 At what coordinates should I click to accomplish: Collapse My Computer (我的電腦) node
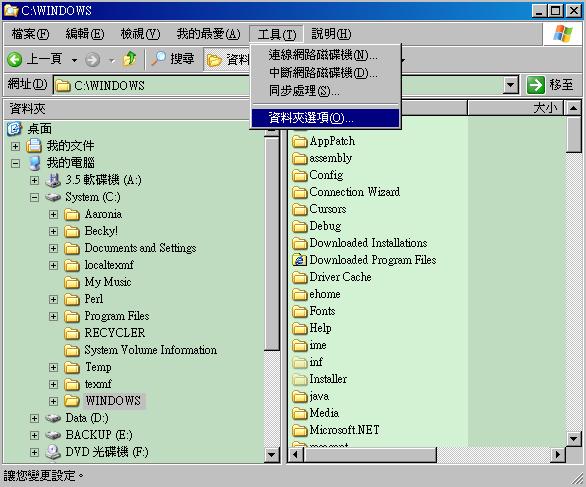[15, 163]
